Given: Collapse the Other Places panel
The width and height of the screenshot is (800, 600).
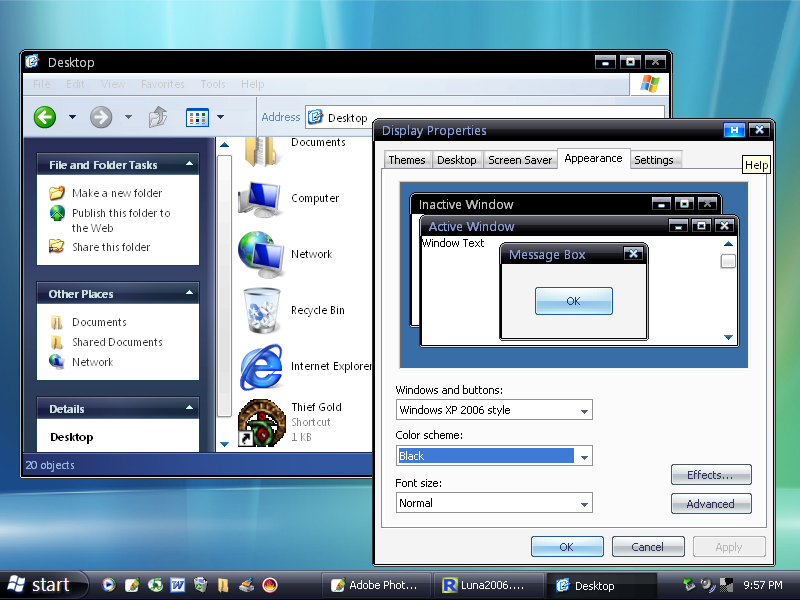Looking at the screenshot, I should click(188, 294).
